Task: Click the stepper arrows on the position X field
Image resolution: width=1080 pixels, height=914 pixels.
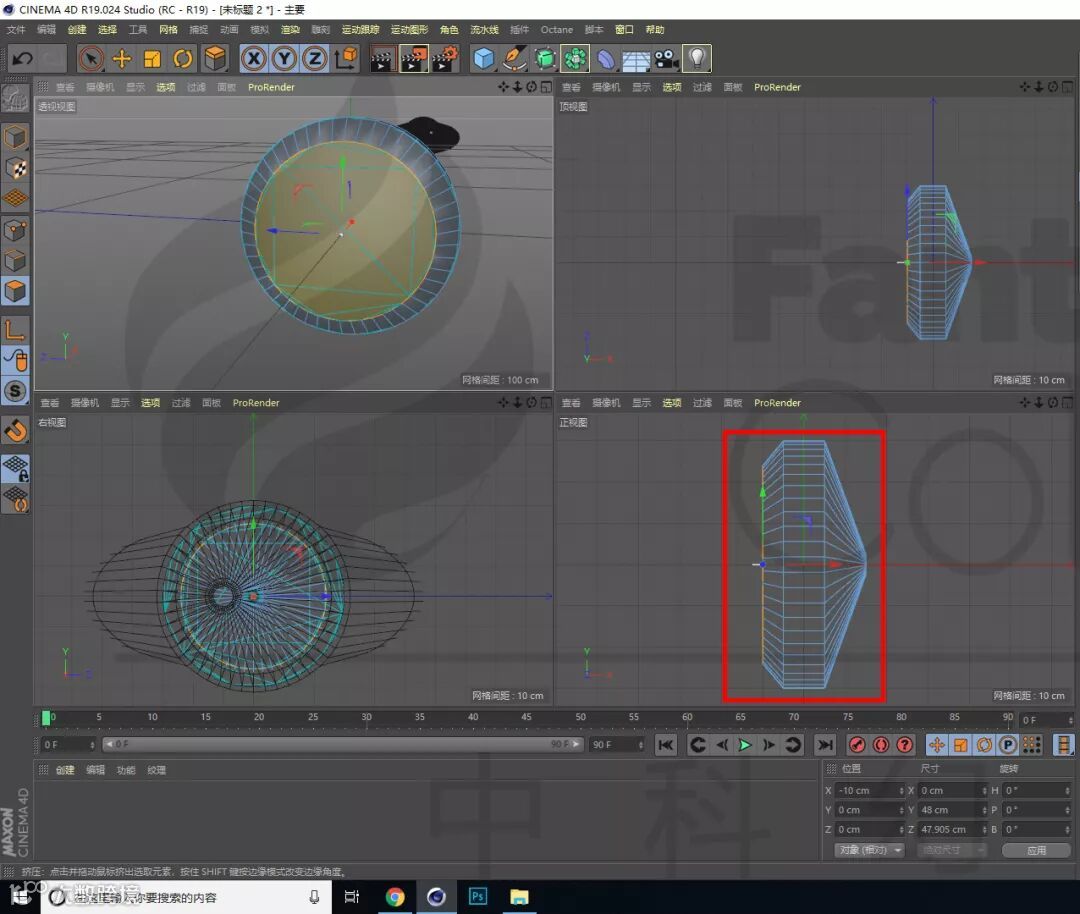Action: click(901, 790)
